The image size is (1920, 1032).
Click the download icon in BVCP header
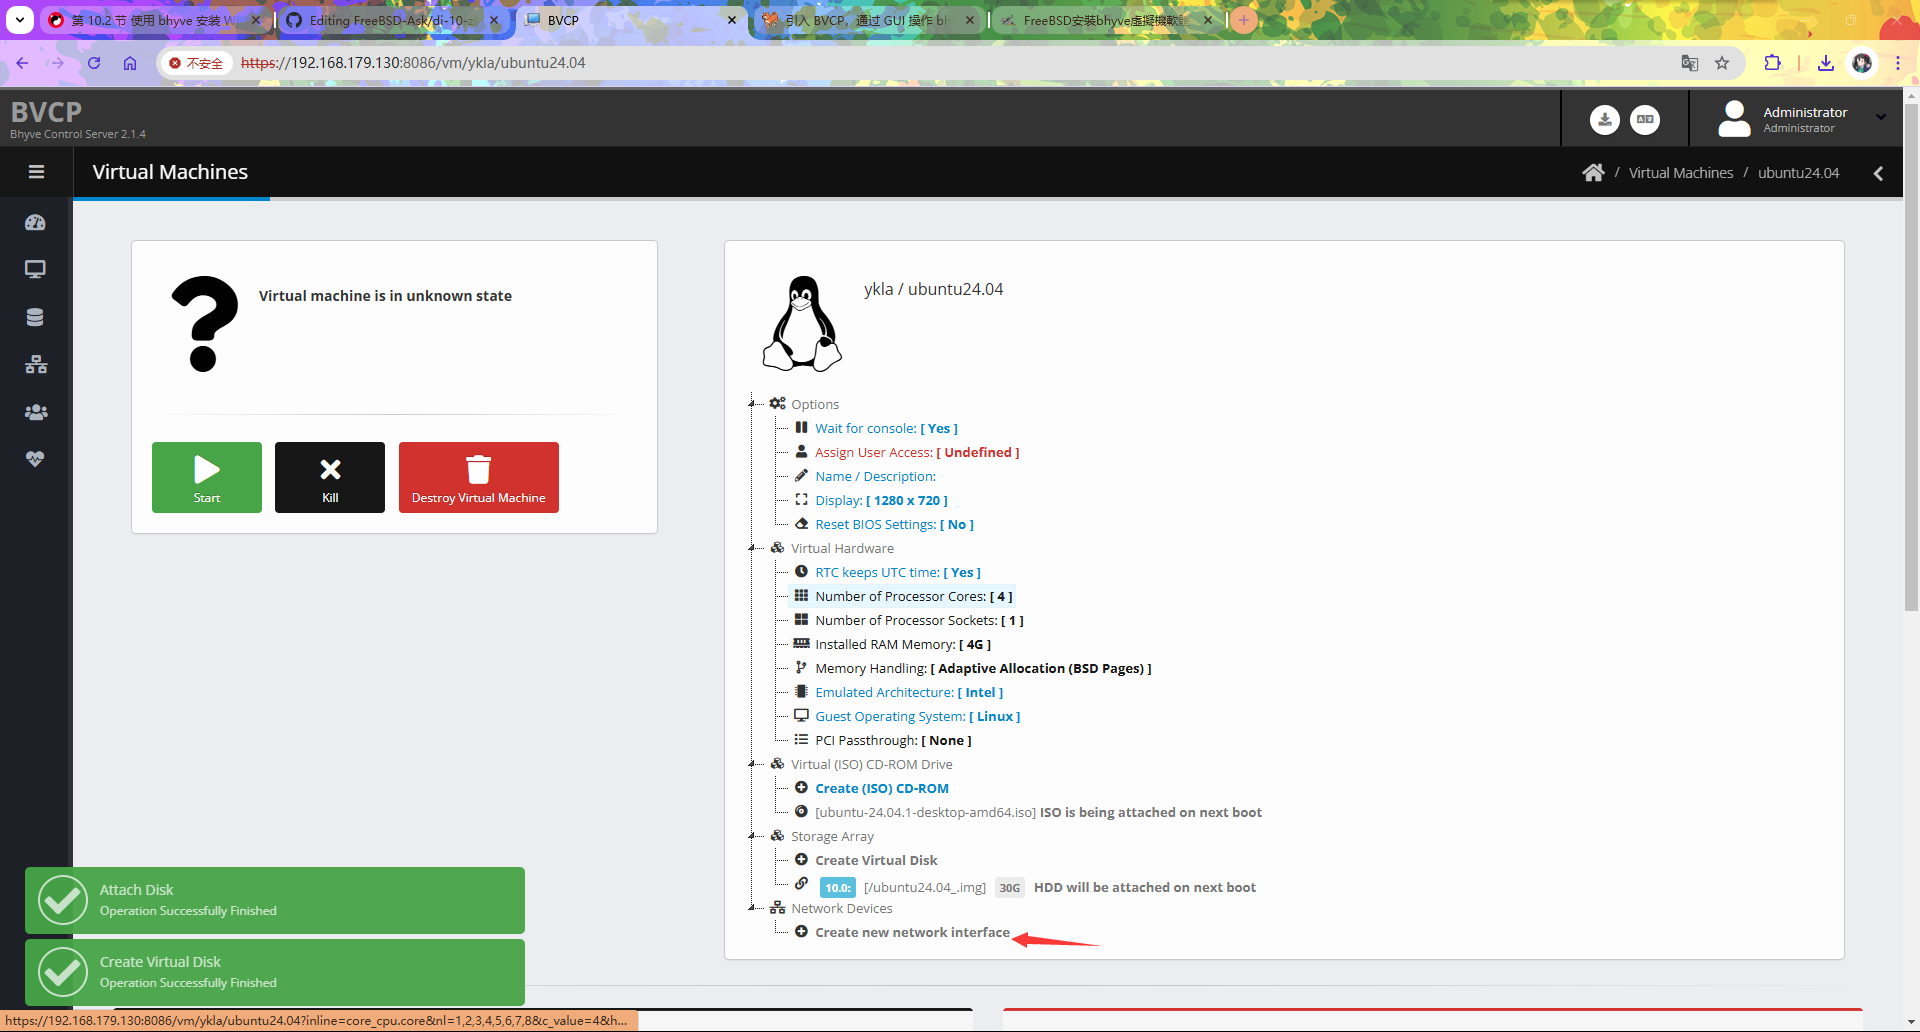pos(1604,119)
